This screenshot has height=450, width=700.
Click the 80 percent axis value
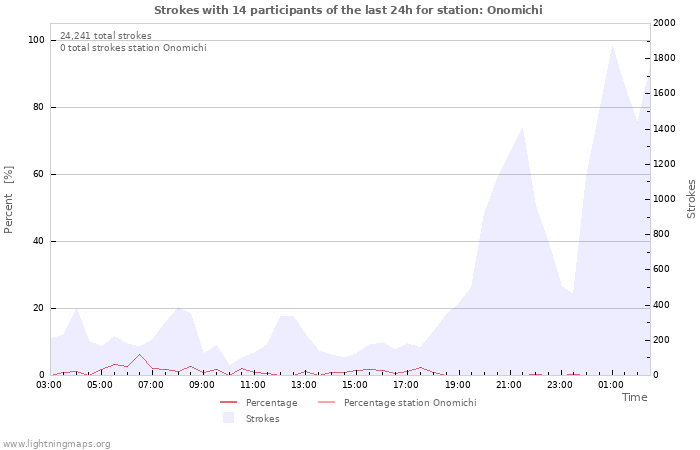[x=38, y=107]
